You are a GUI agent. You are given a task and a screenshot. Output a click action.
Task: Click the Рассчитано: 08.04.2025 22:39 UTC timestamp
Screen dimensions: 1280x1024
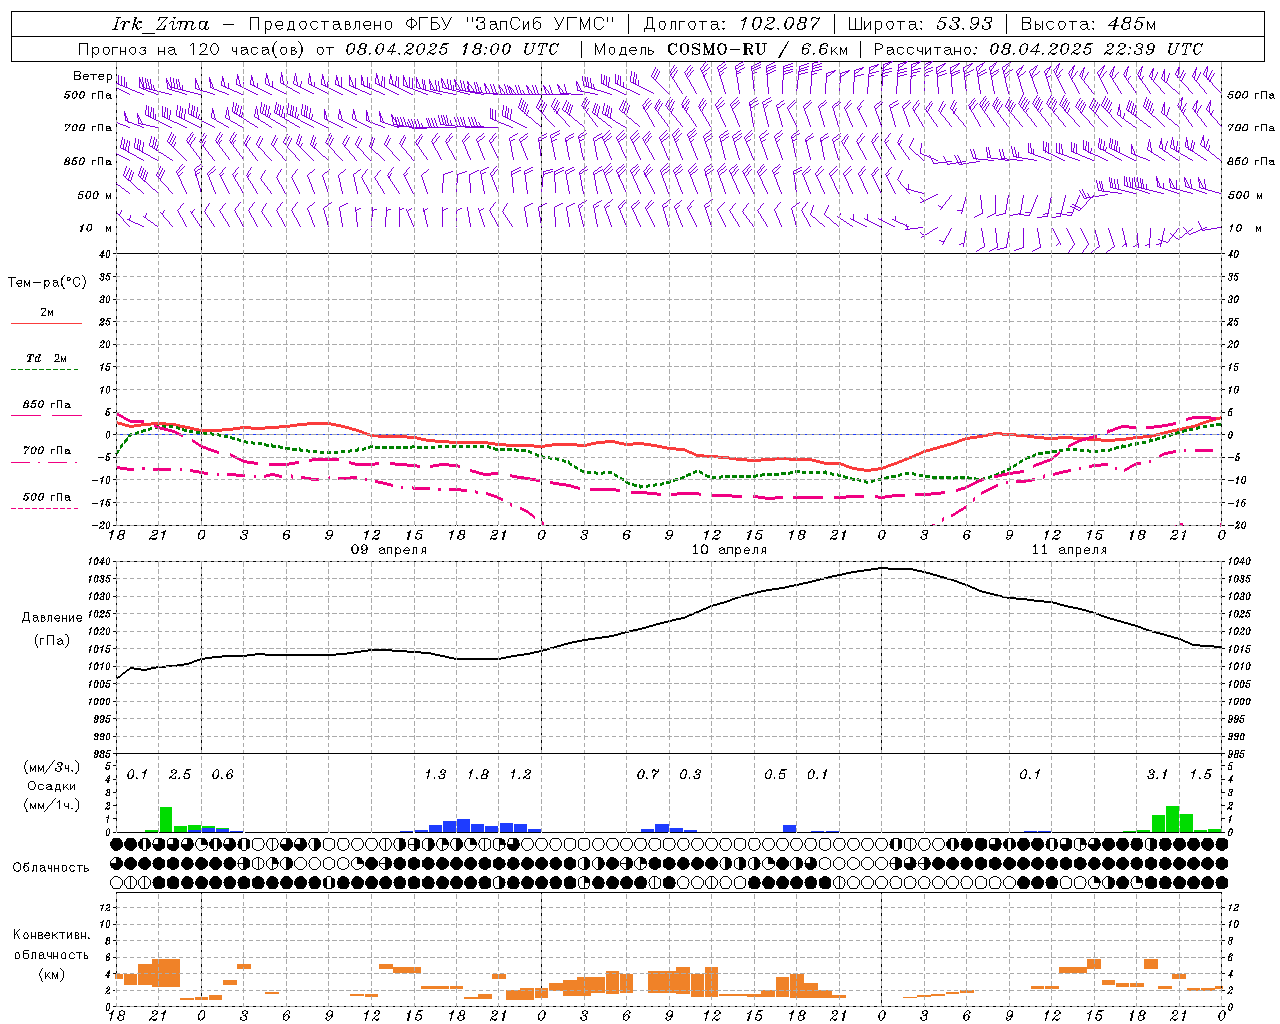(1037, 49)
